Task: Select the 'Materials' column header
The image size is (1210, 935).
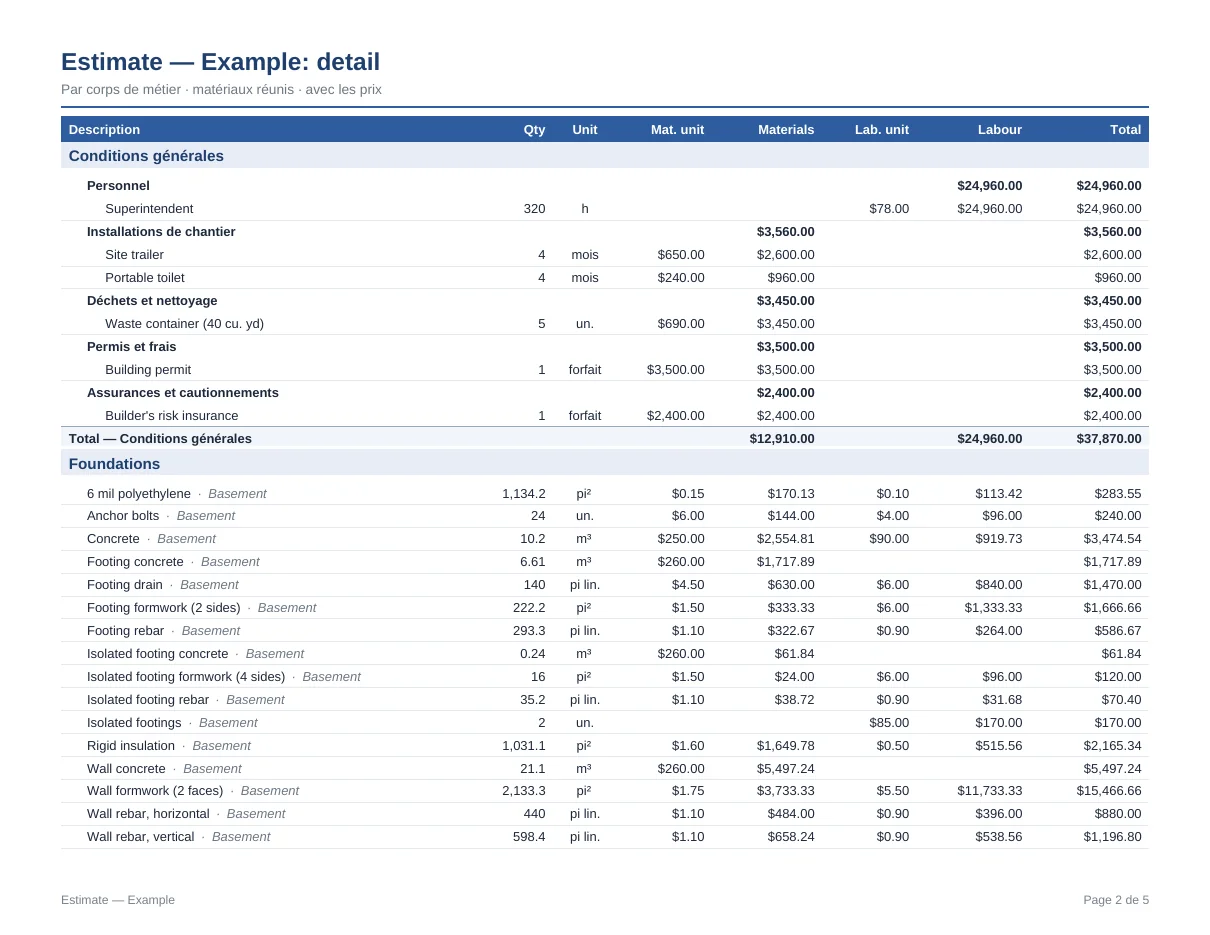Action: coord(786,129)
